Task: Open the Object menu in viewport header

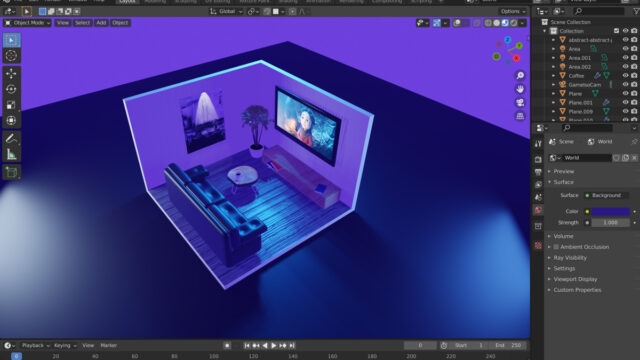Action: (x=120, y=23)
